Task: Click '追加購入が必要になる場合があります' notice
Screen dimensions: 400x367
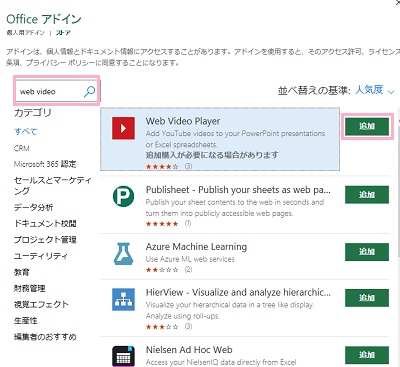Action: 212,155
